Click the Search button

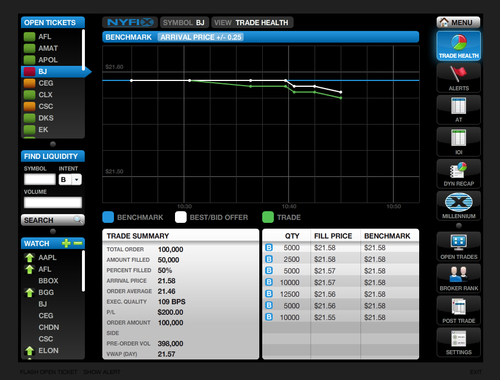(x=53, y=220)
